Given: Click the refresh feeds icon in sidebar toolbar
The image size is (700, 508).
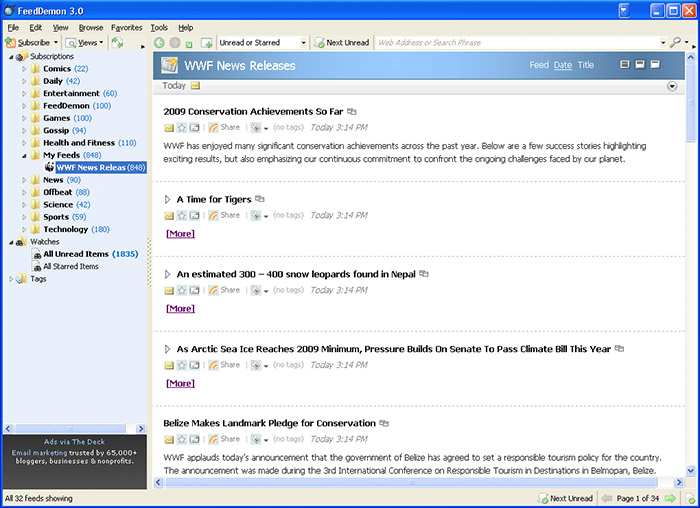Looking at the screenshot, I should (117, 43).
